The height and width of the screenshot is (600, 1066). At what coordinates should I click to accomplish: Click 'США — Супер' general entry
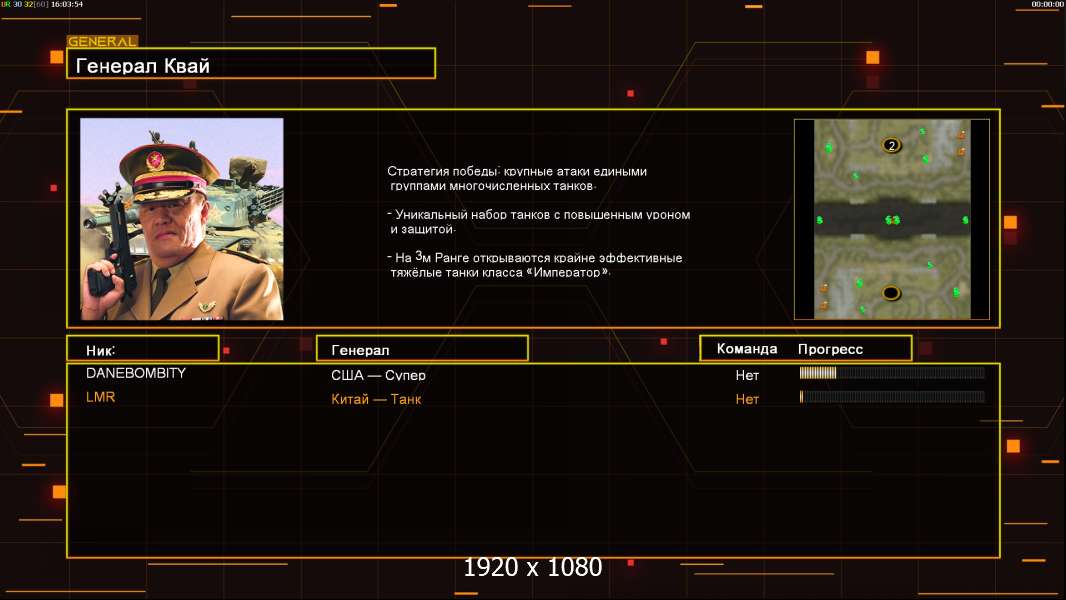(x=378, y=375)
